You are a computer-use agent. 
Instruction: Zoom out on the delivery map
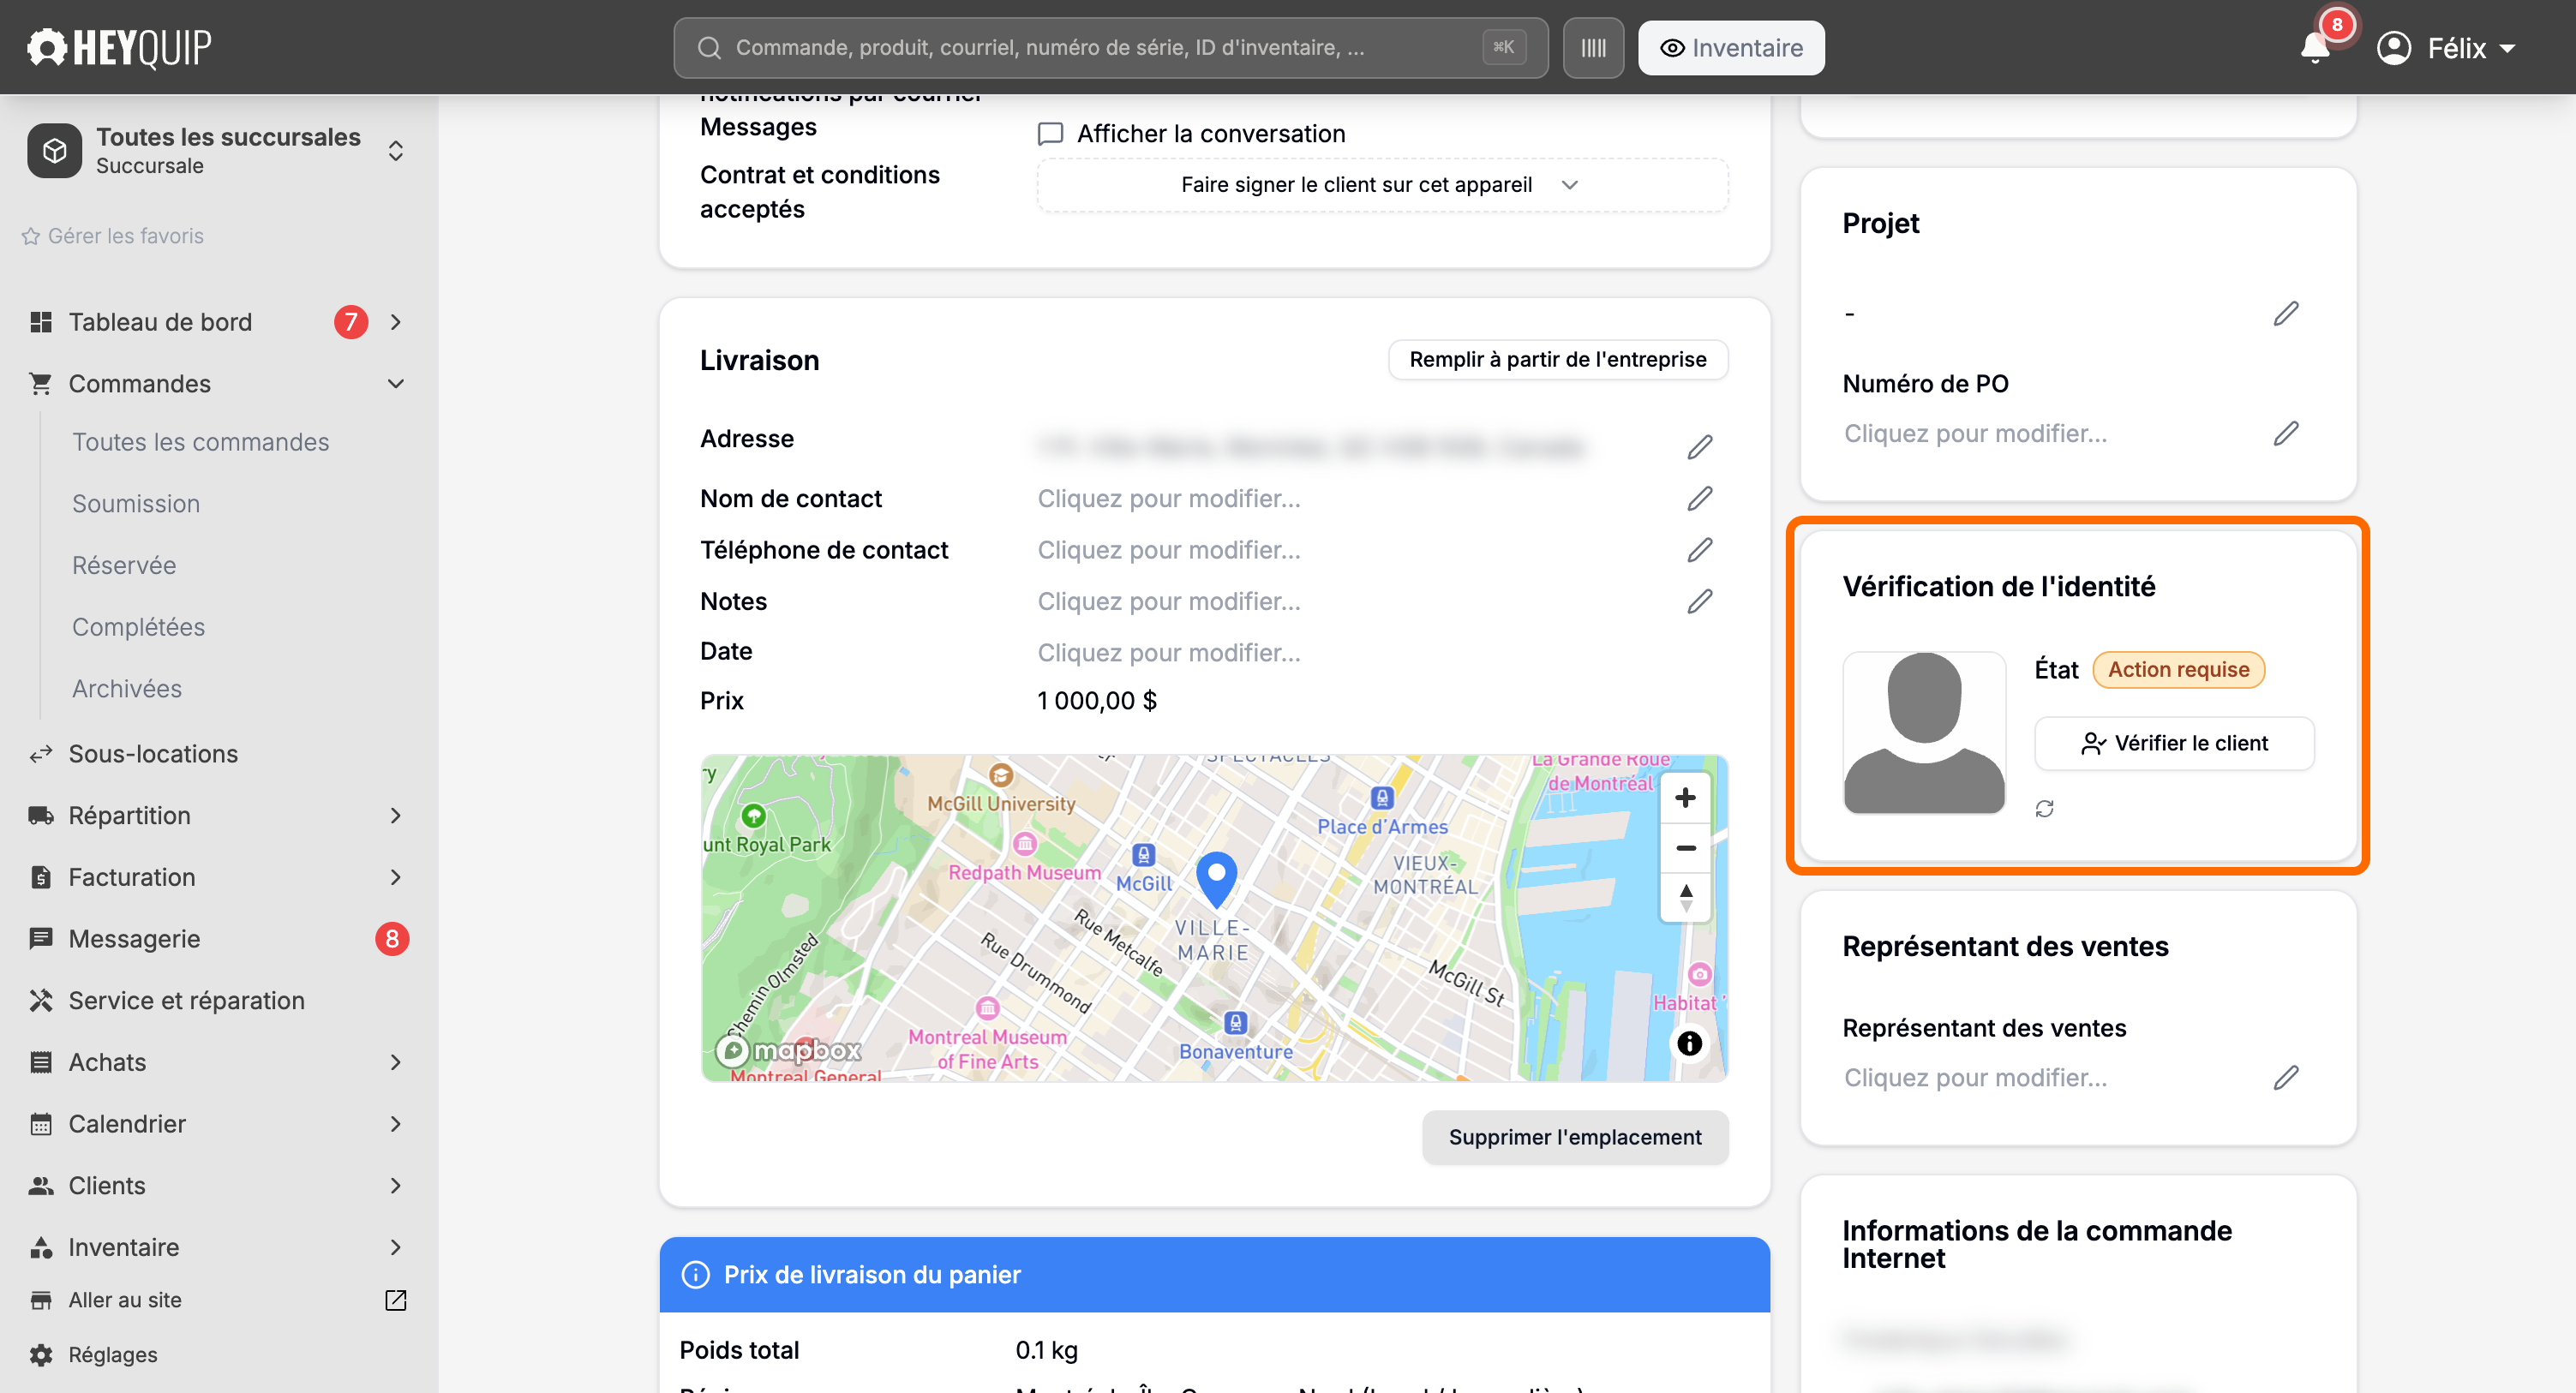click(x=1685, y=847)
